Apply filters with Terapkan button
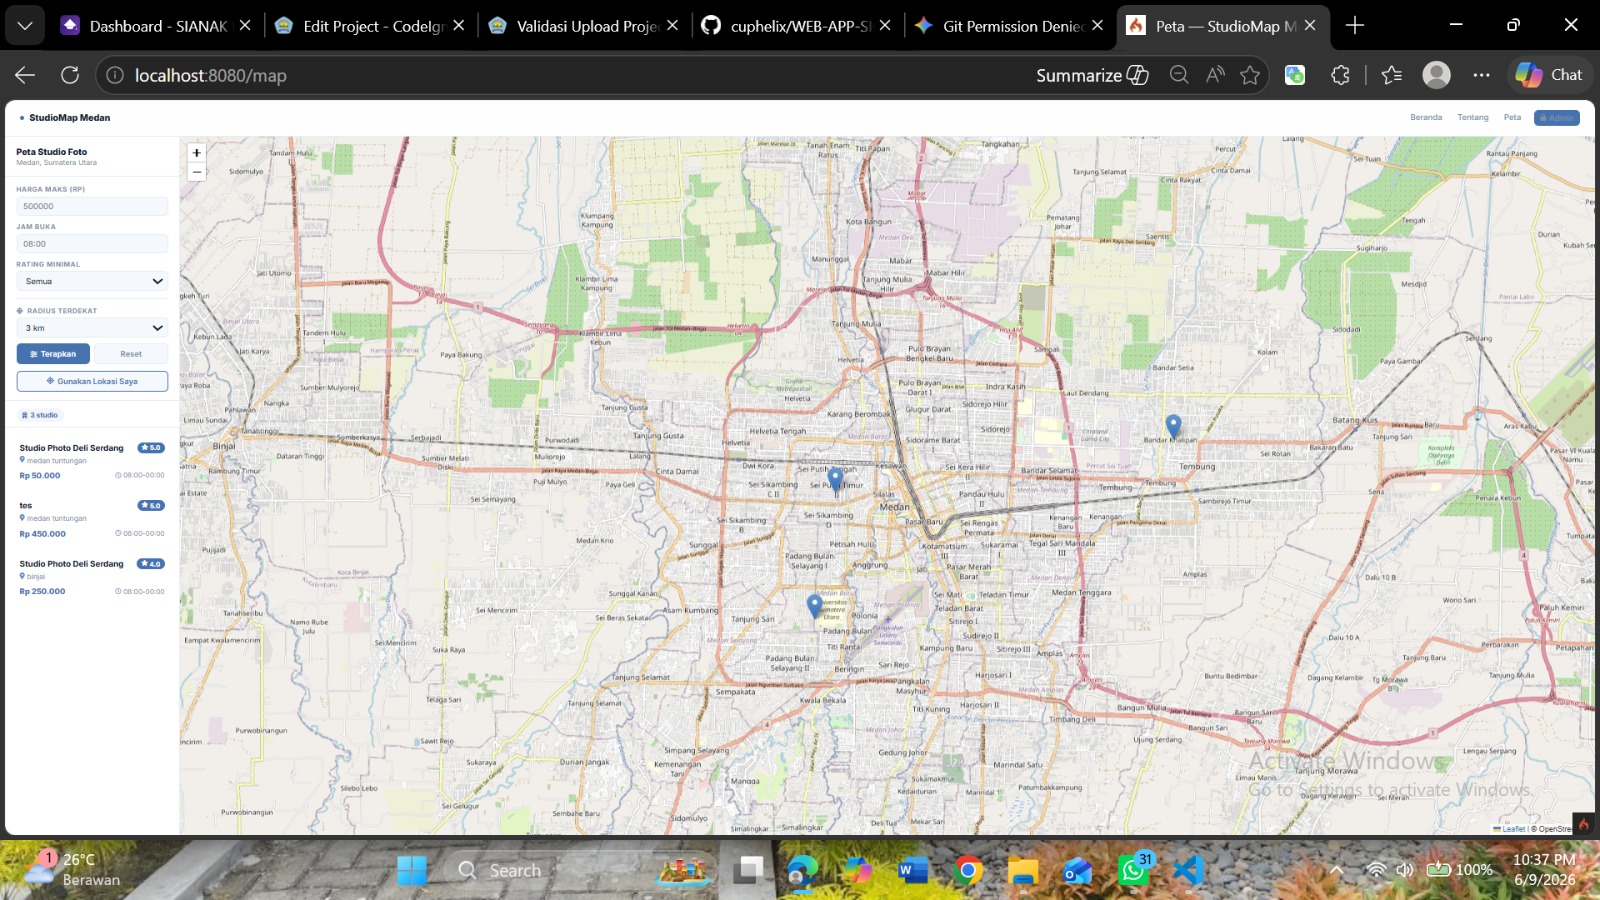1600x900 pixels. click(x=53, y=354)
